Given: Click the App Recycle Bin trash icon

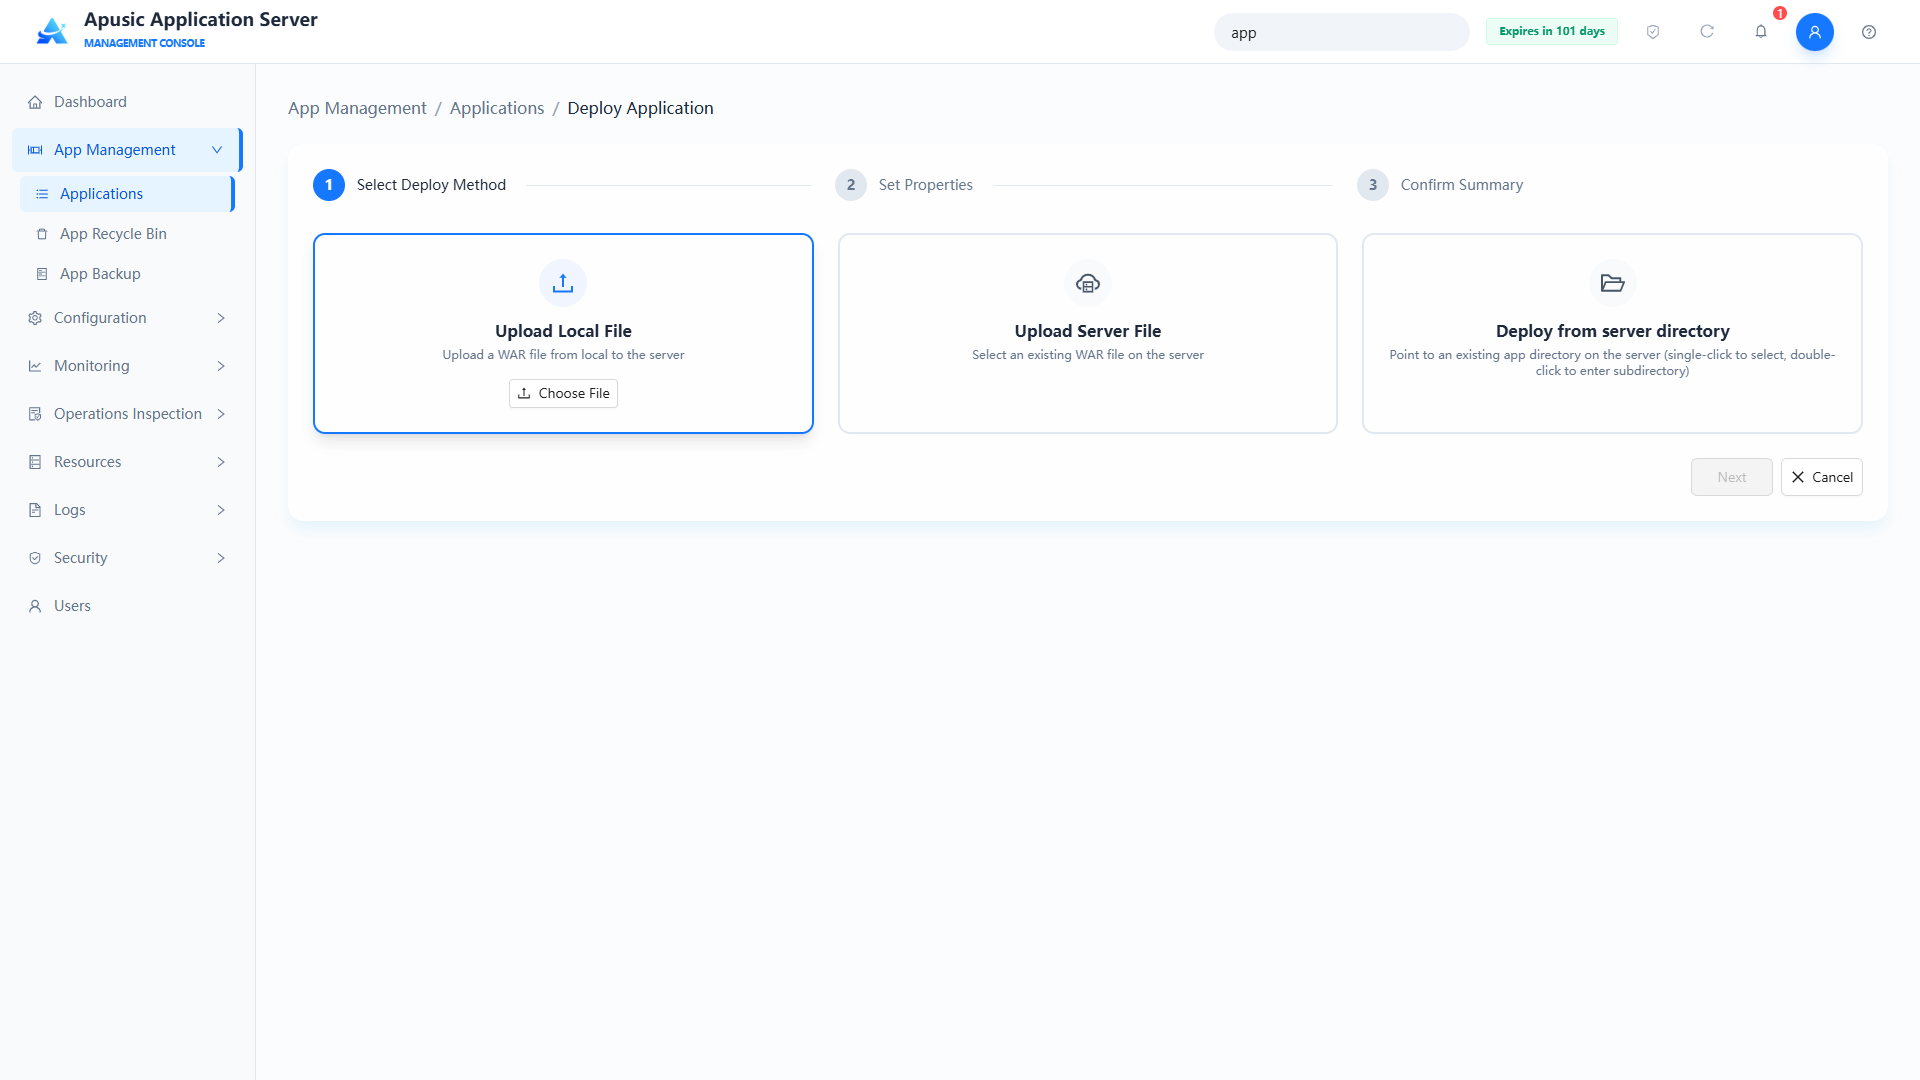Looking at the screenshot, I should (42, 234).
